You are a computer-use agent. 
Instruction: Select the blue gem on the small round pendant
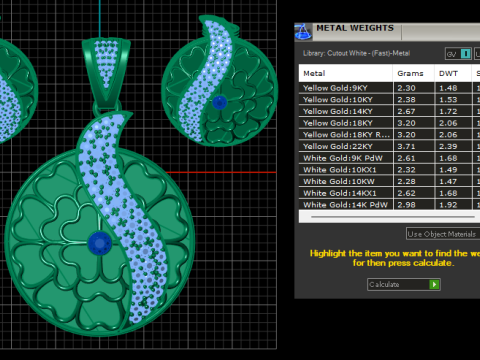pyautogui.click(x=219, y=102)
